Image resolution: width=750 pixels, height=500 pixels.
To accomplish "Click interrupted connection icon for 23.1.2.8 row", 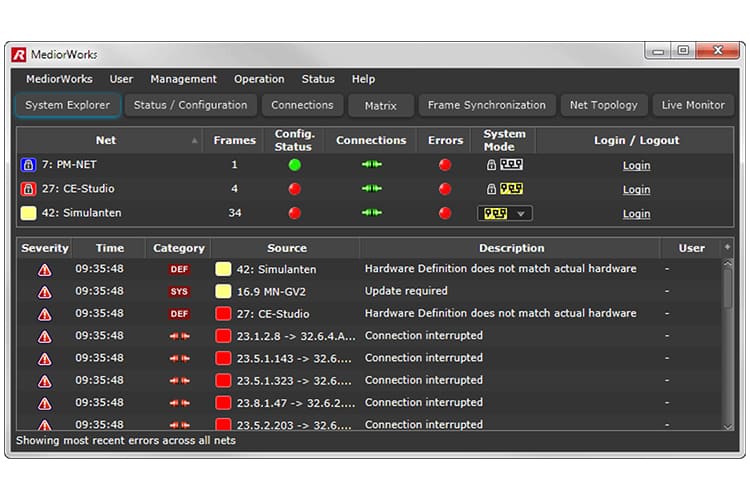I will click(179, 336).
